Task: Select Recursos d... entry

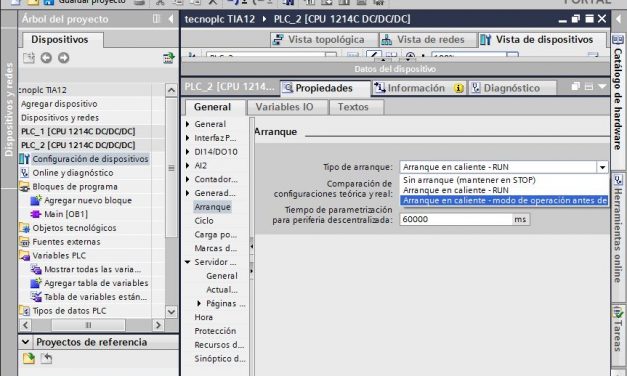Action: (x=219, y=345)
